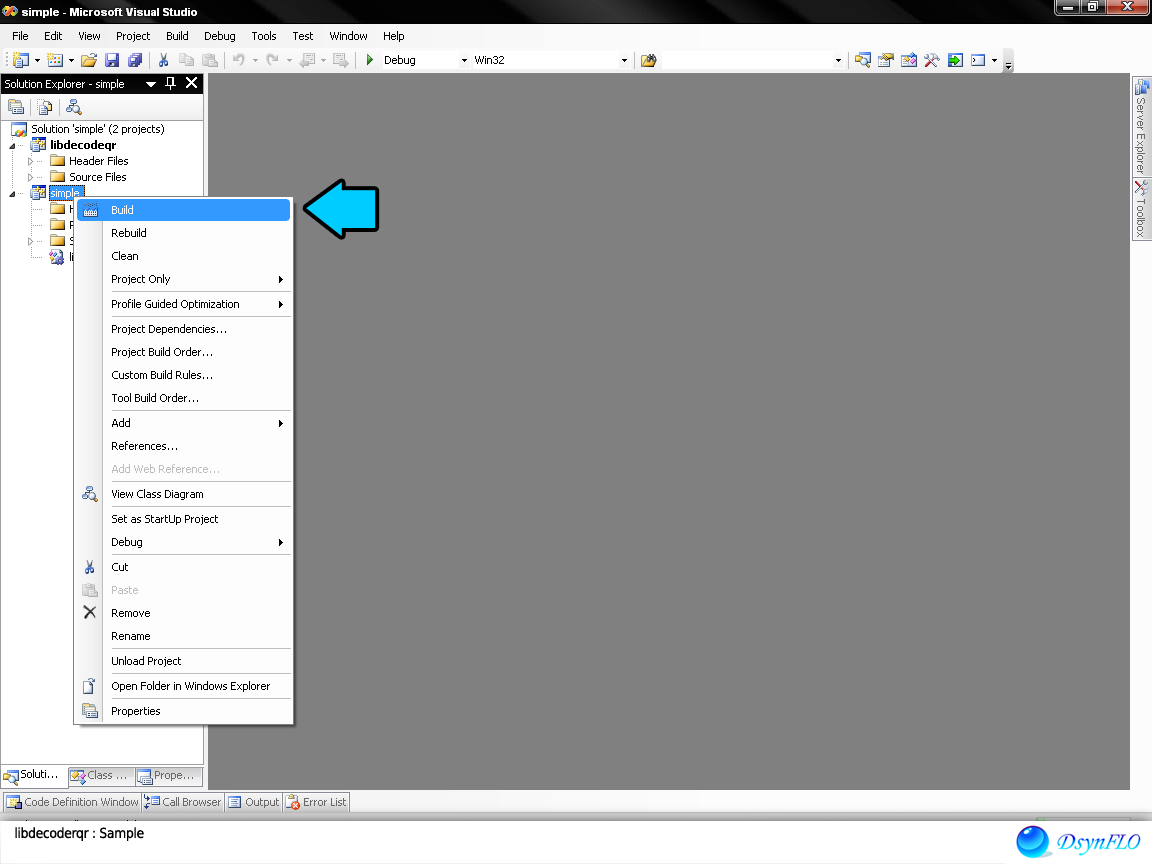Select Custom Build Rules... menu entry
Screen dimensions: 1152x864
click(184, 375)
